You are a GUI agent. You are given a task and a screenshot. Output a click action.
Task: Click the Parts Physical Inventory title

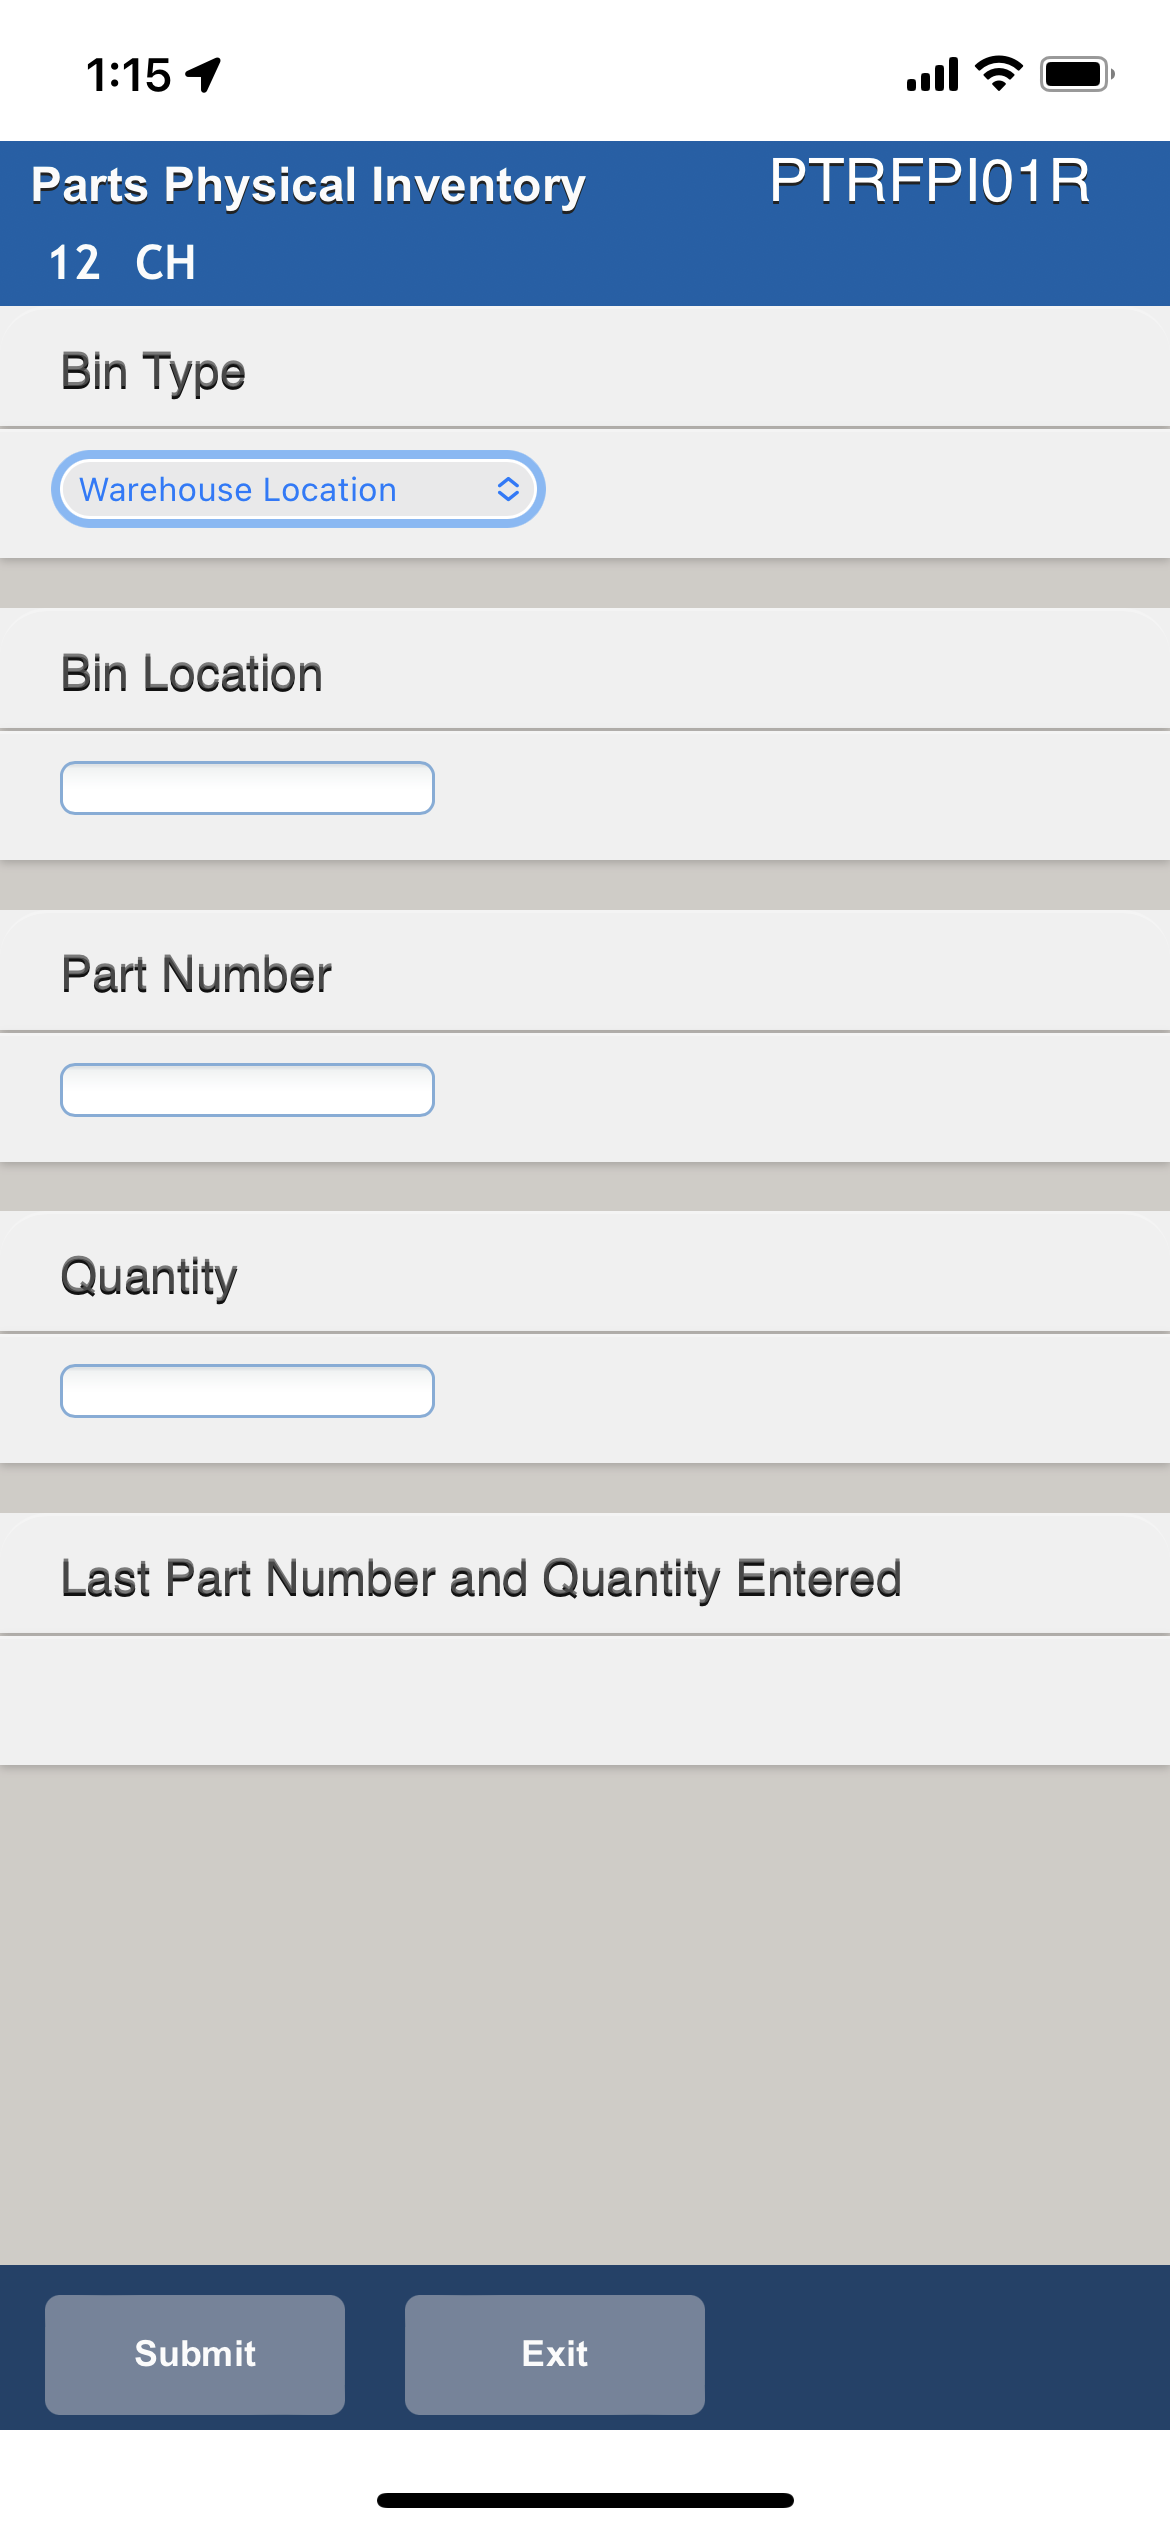coord(308,186)
